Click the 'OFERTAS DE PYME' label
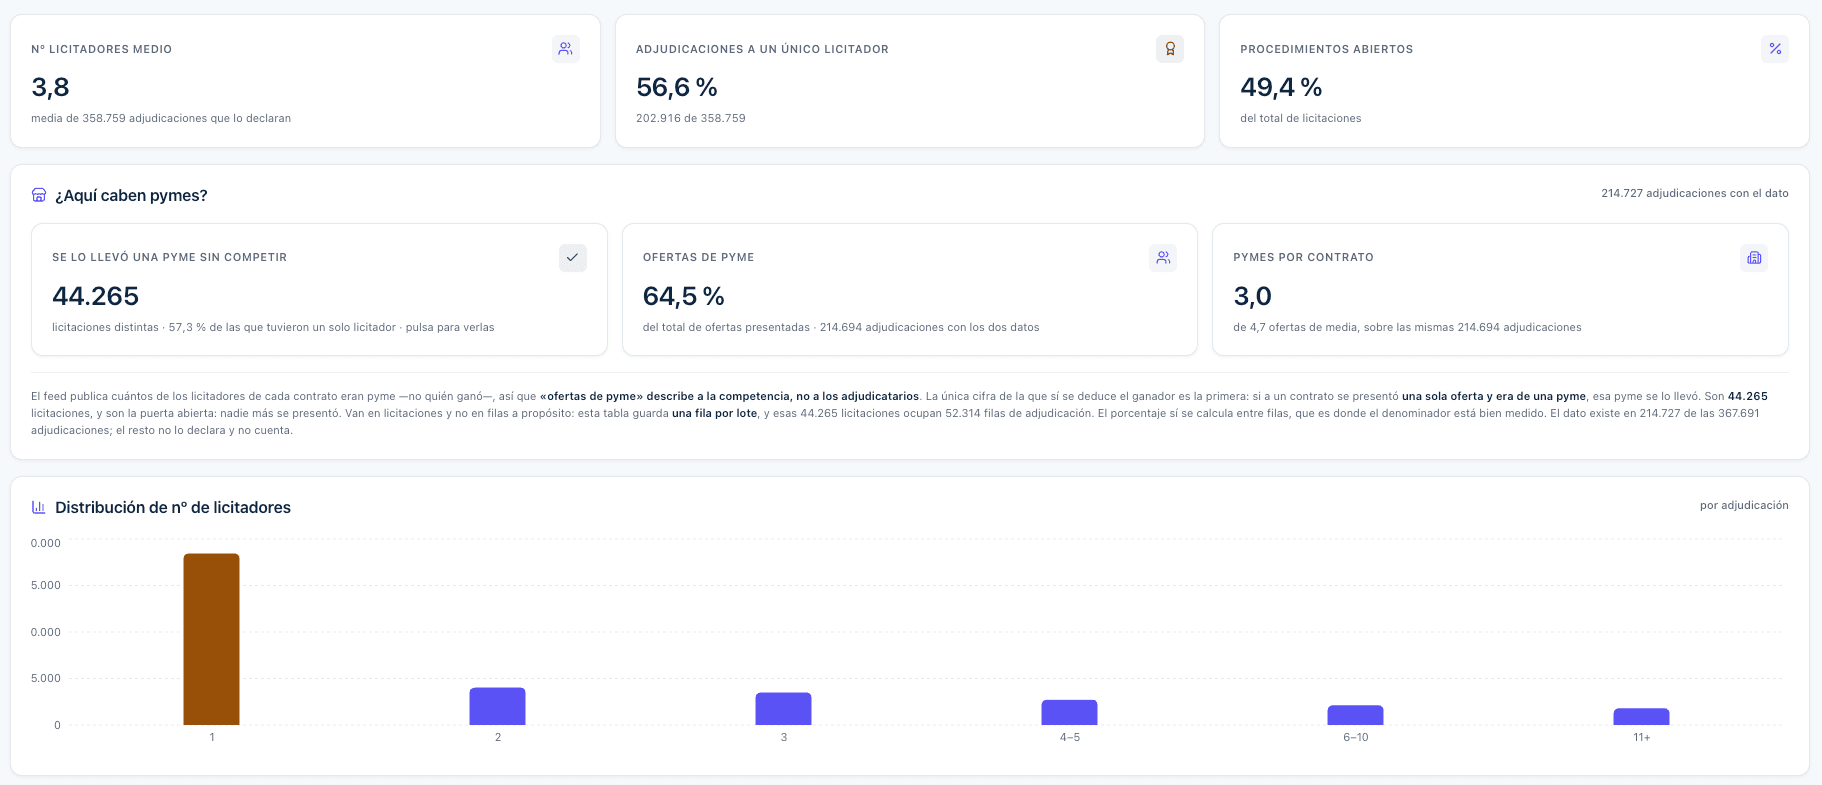1822x785 pixels. coord(699,257)
